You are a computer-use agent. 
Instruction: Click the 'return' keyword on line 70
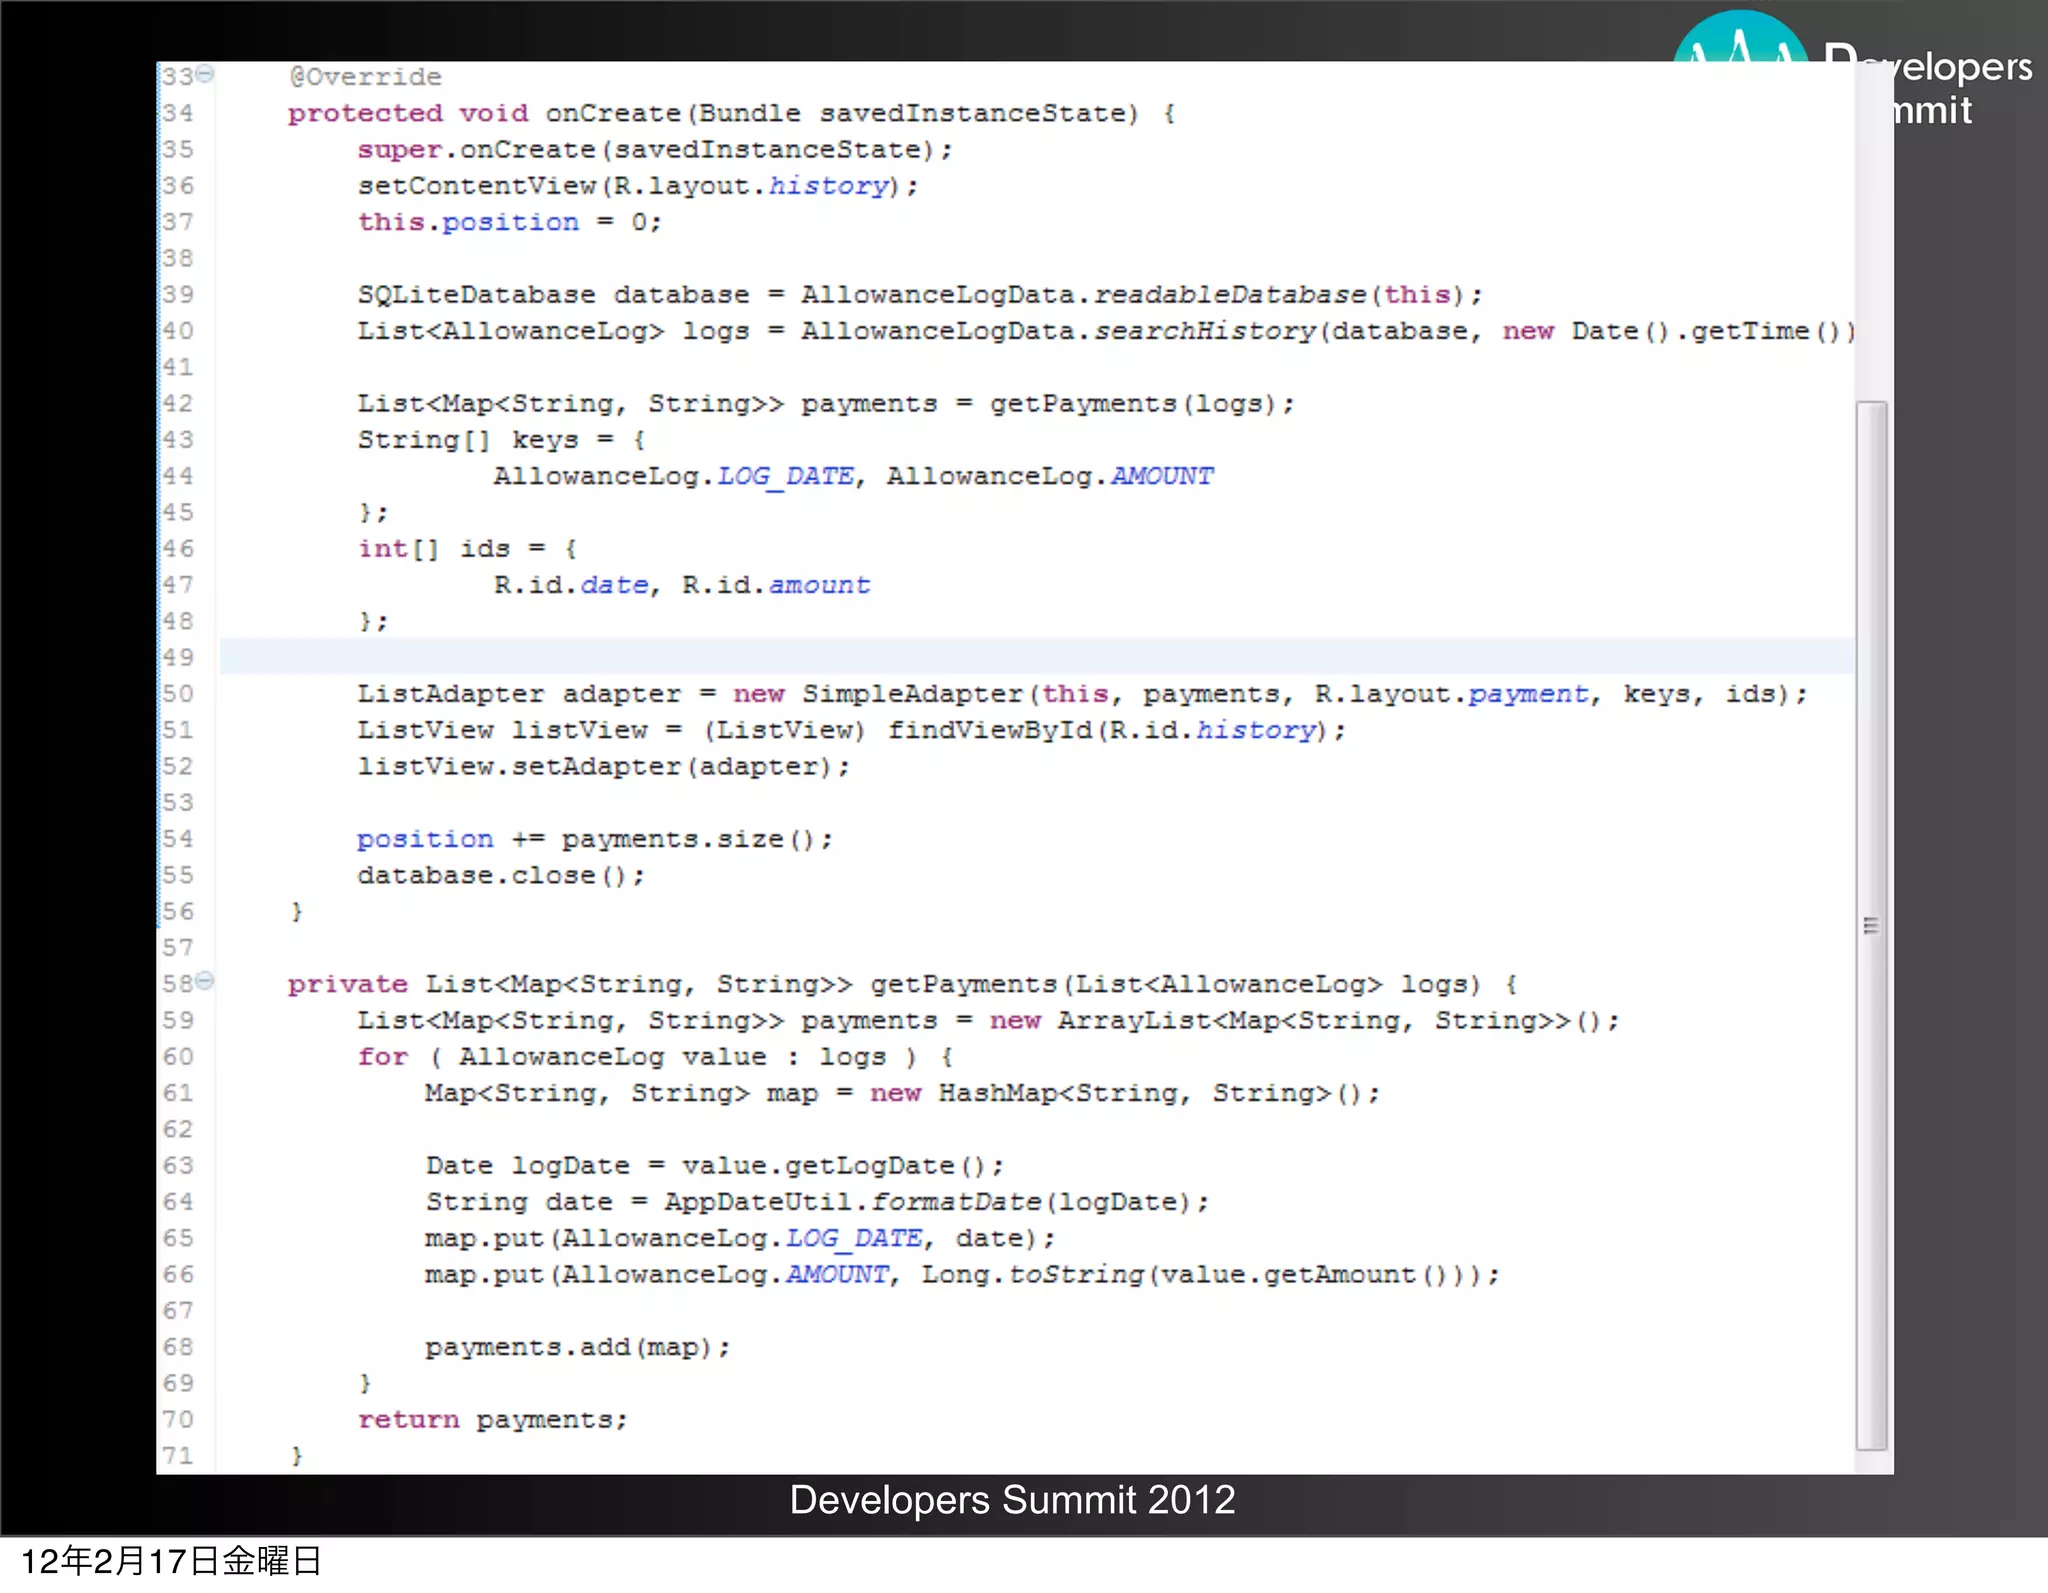click(408, 1420)
